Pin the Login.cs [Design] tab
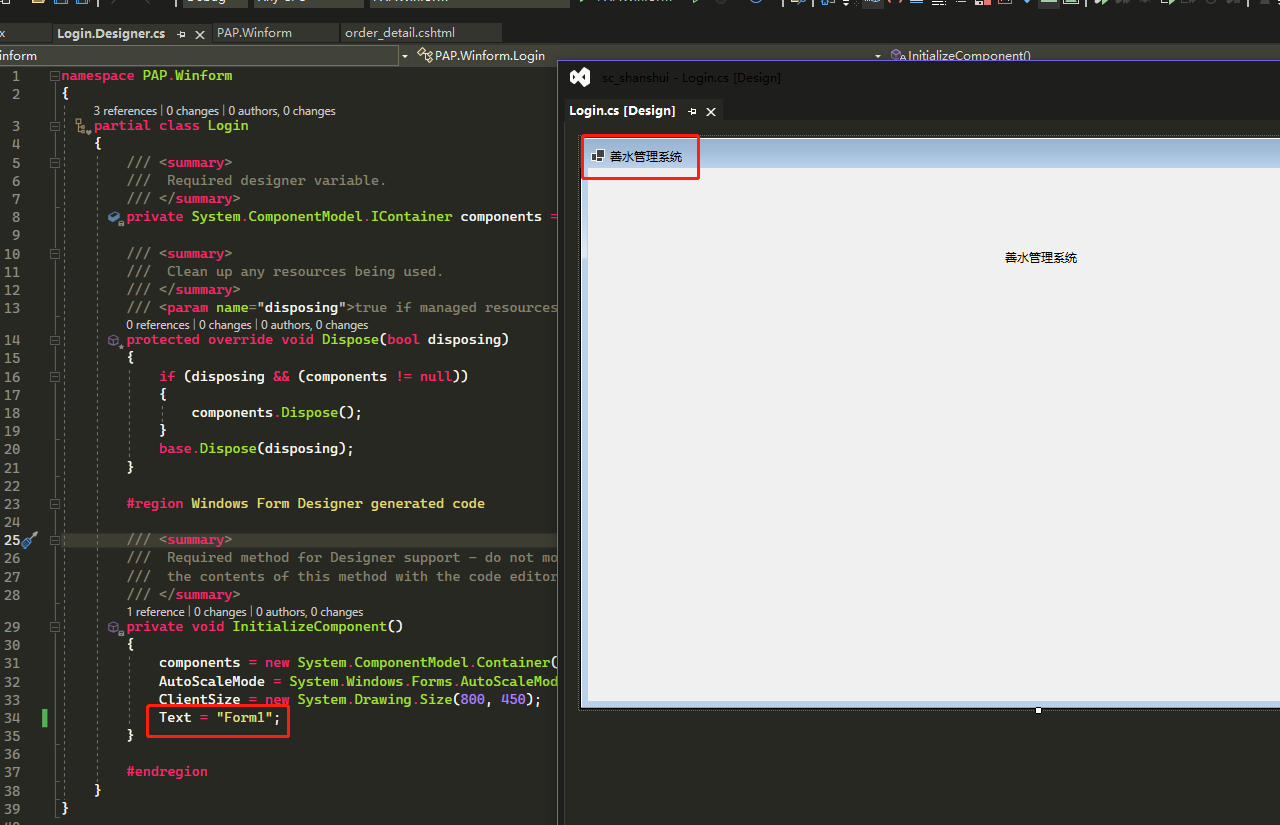The height and width of the screenshot is (825, 1280). pyautogui.click(x=692, y=111)
